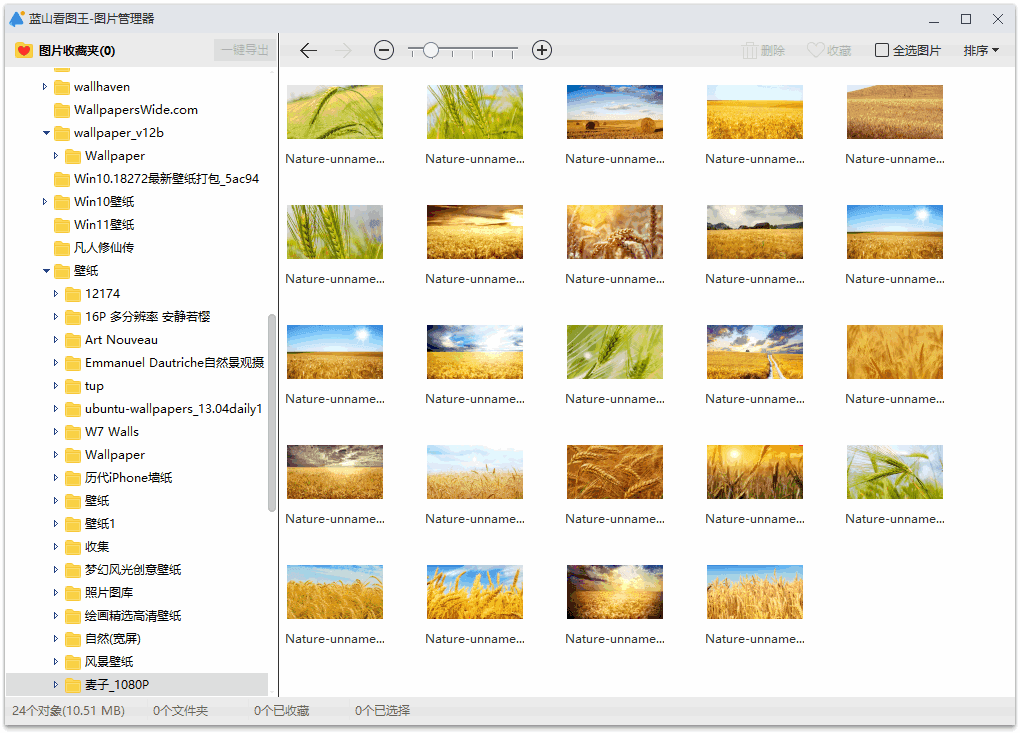This screenshot has height=733, width=1020.
Task: Click the zoom out minus icon
Action: tap(384, 50)
